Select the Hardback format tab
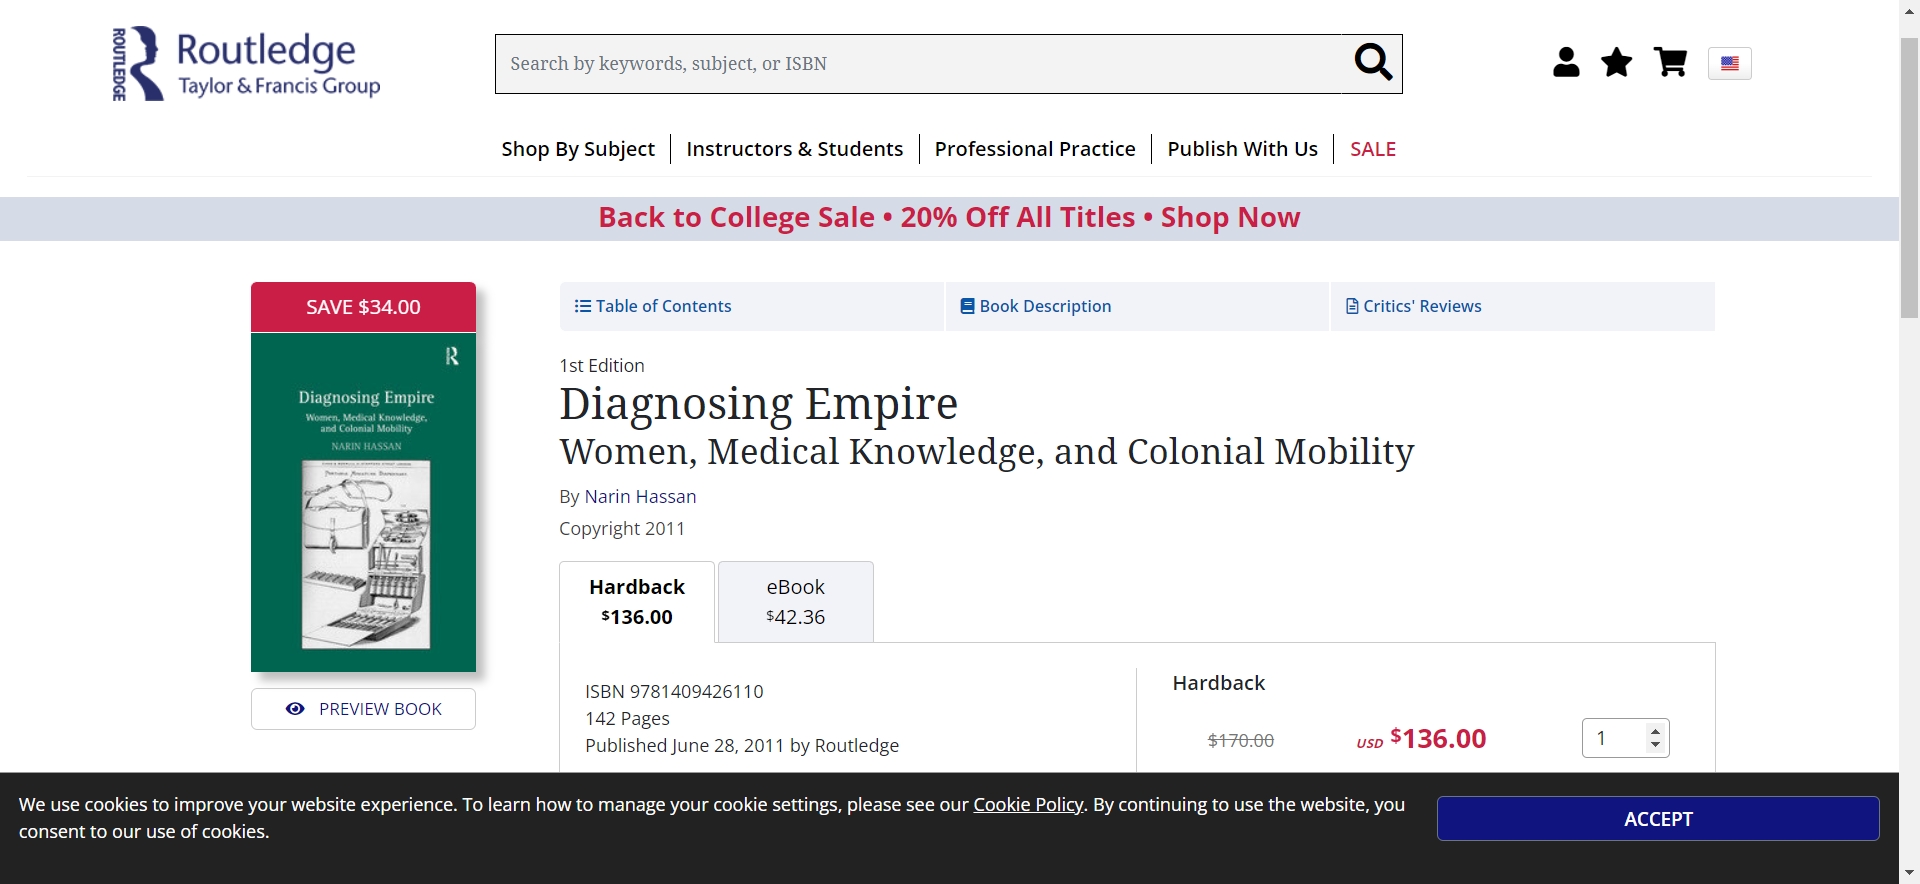The width and height of the screenshot is (1920, 884). (637, 602)
